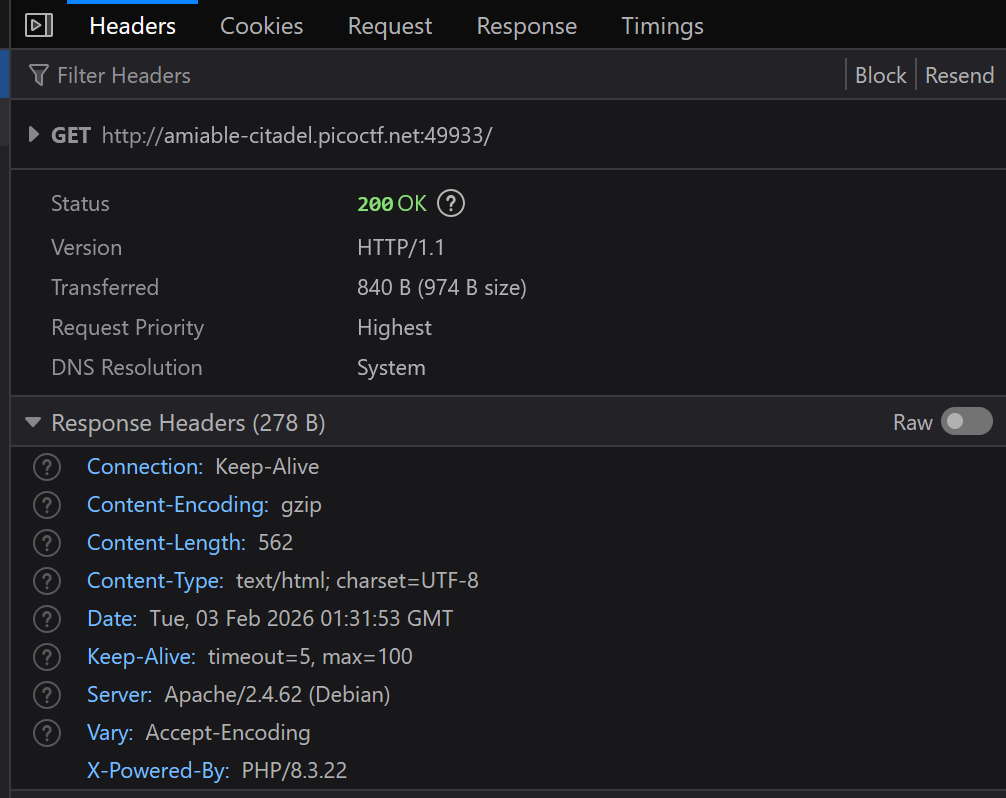Enable the Raw headers toggle

pyautogui.click(x=968, y=422)
